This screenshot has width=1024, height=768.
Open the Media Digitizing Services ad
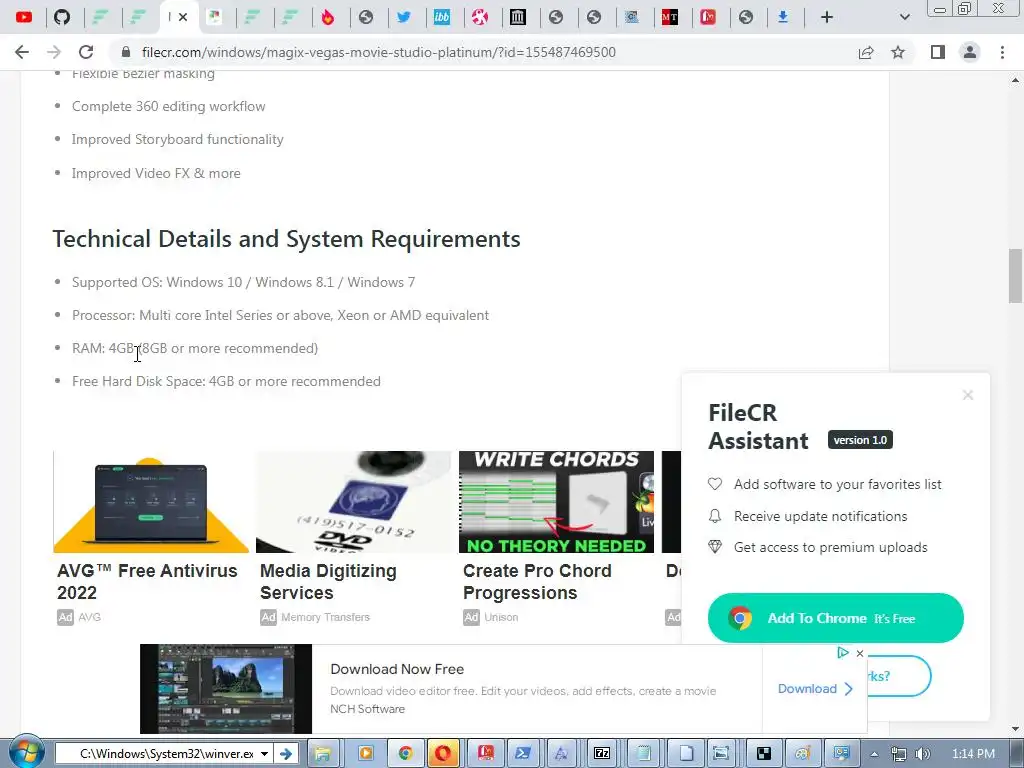pos(328,581)
